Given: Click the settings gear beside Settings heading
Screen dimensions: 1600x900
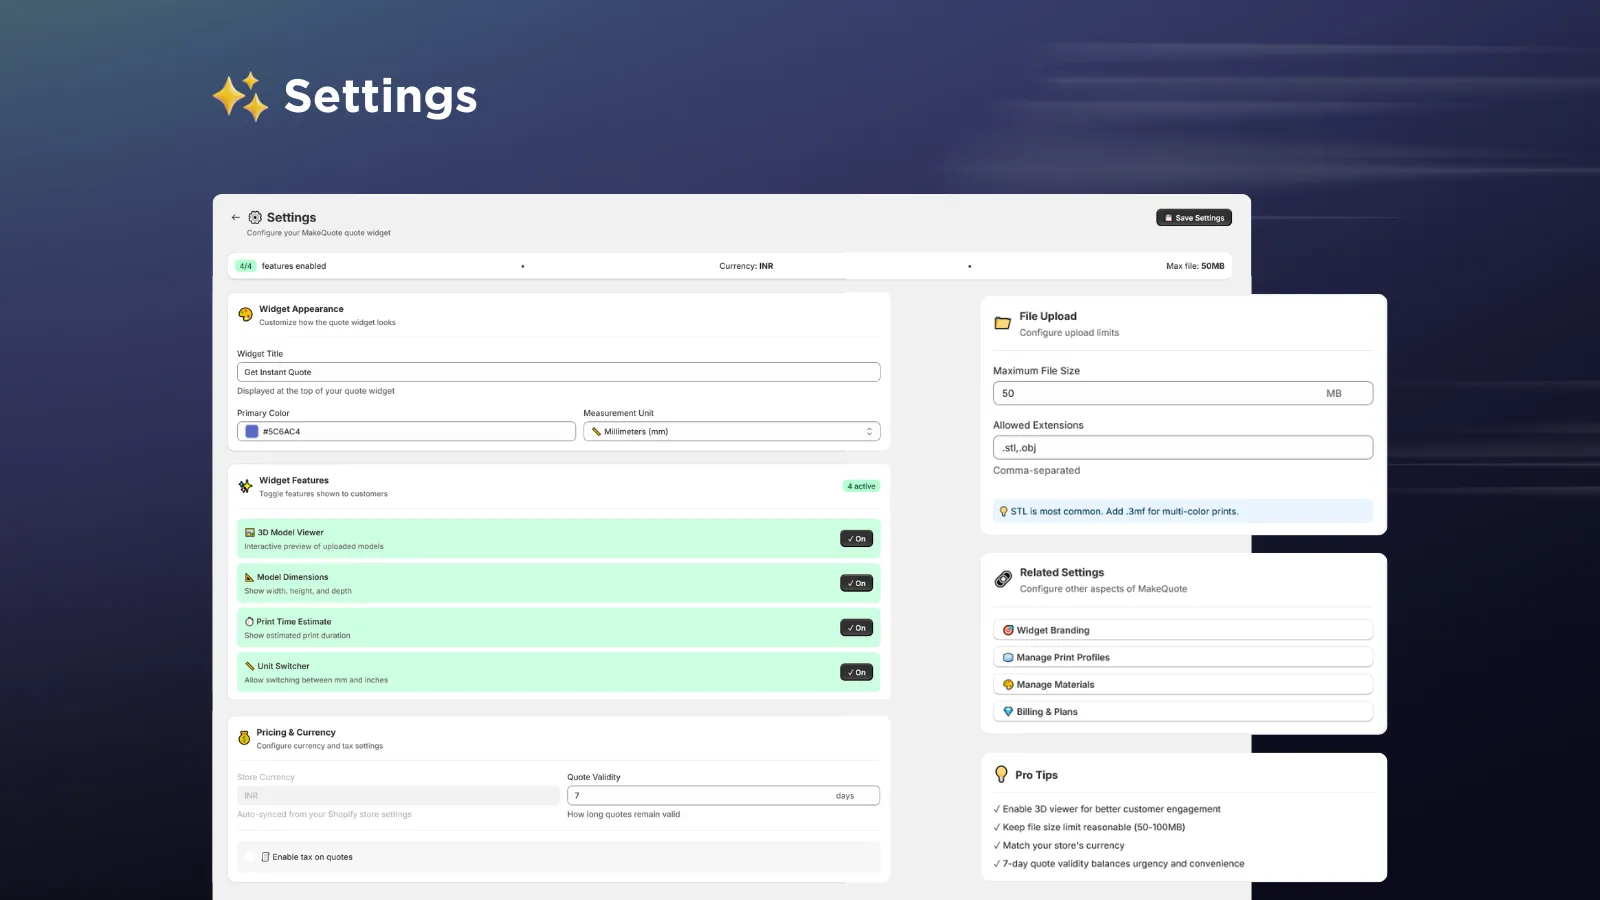Looking at the screenshot, I should pos(257,217).
